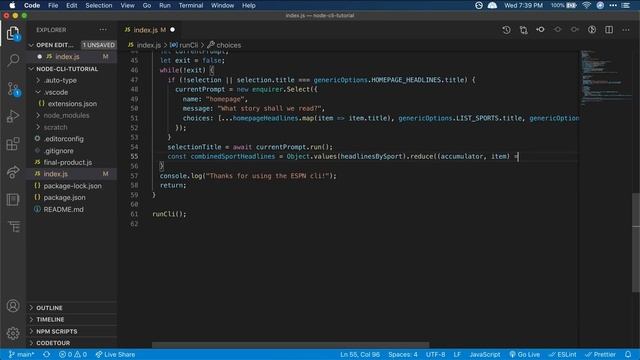This screenshot has height=360, width=640.
Task: Go to line via Ln 55, Col 96
Action: 360,354
